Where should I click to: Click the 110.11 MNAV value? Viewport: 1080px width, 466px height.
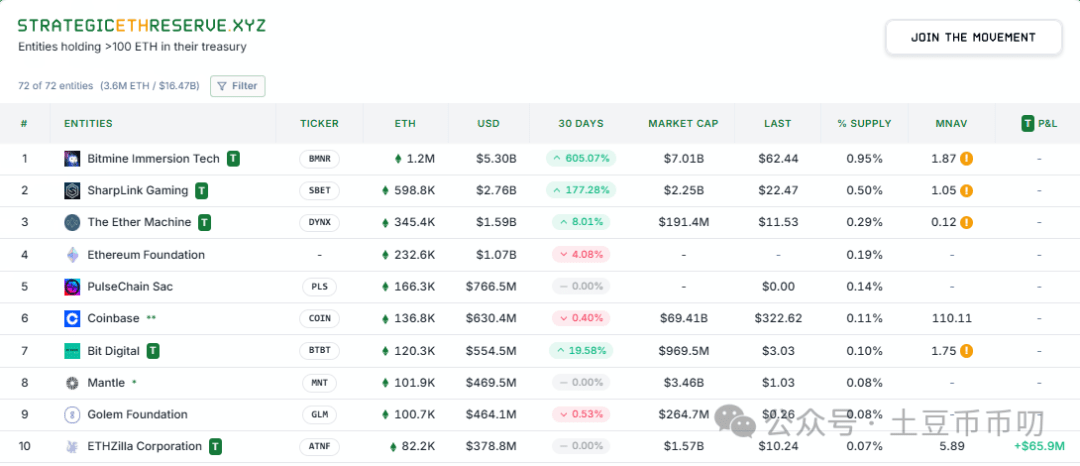952,319
